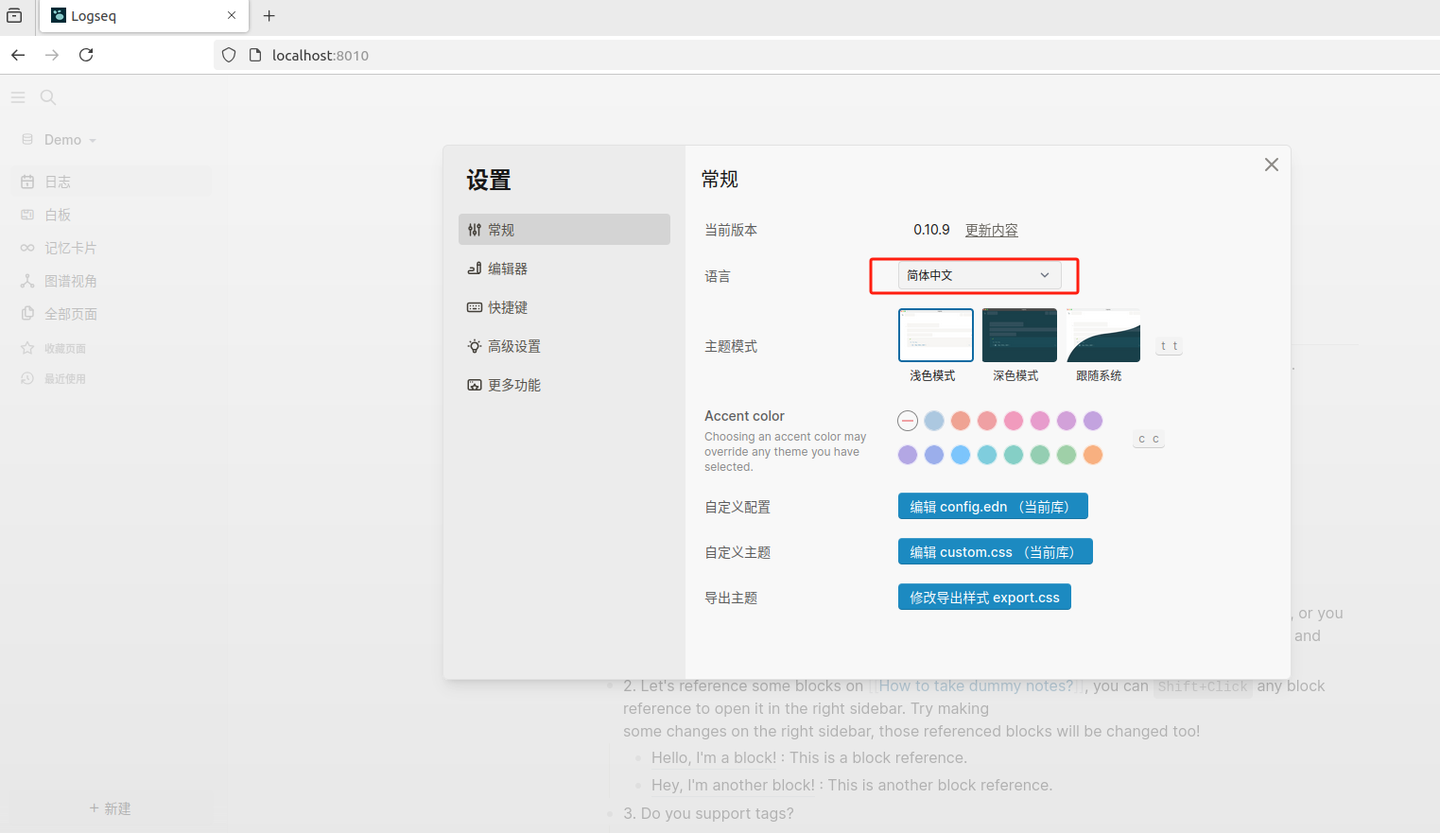Click the search magnifier icon
Screen dimensions: 1440x833
[x=47, y=97]
